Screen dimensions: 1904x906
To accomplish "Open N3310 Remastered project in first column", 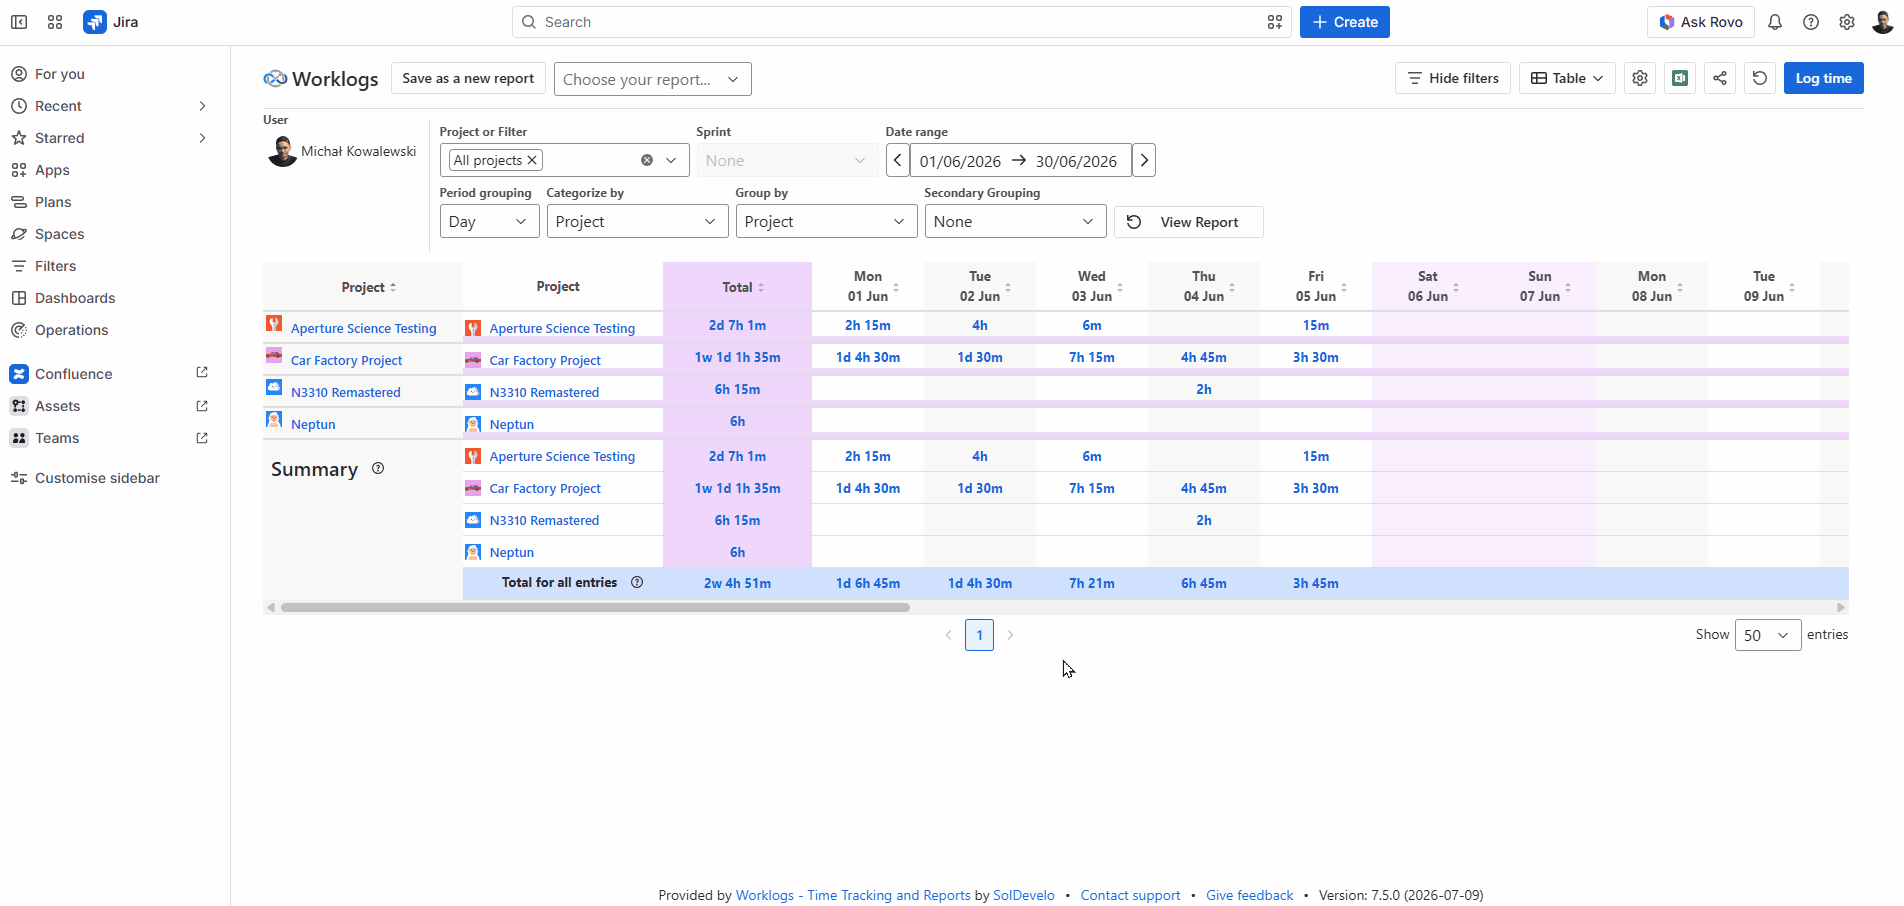I will click(346, 392).
